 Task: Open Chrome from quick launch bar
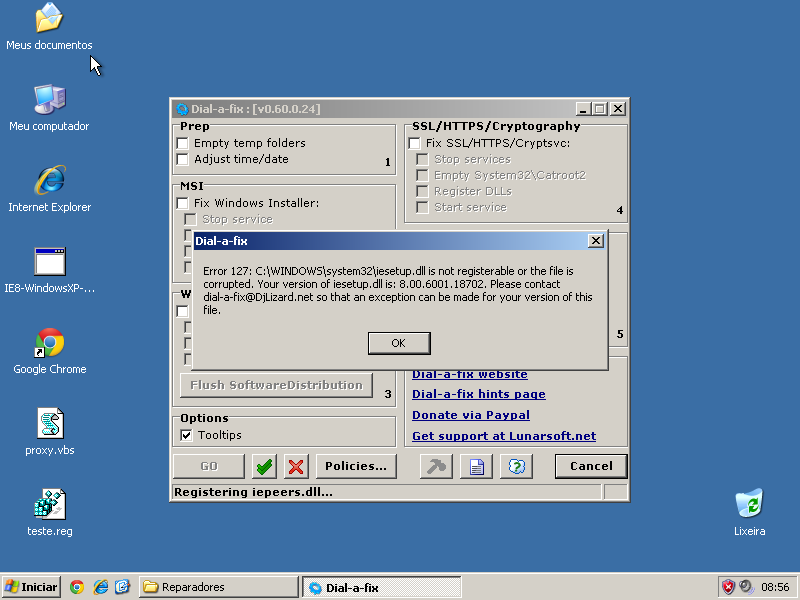pos(77,587)
